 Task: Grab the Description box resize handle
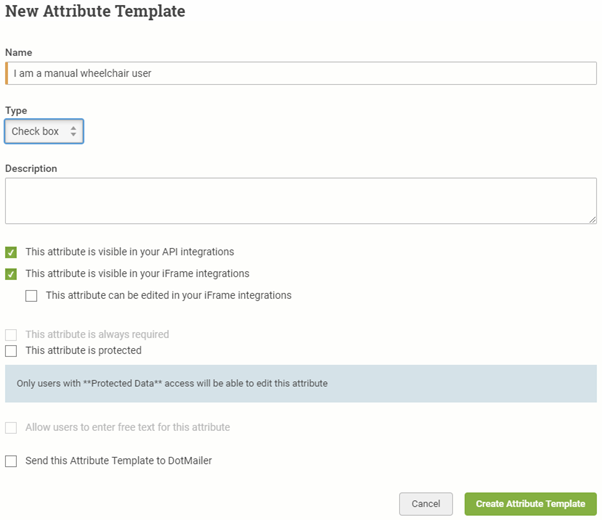[593, 220]
